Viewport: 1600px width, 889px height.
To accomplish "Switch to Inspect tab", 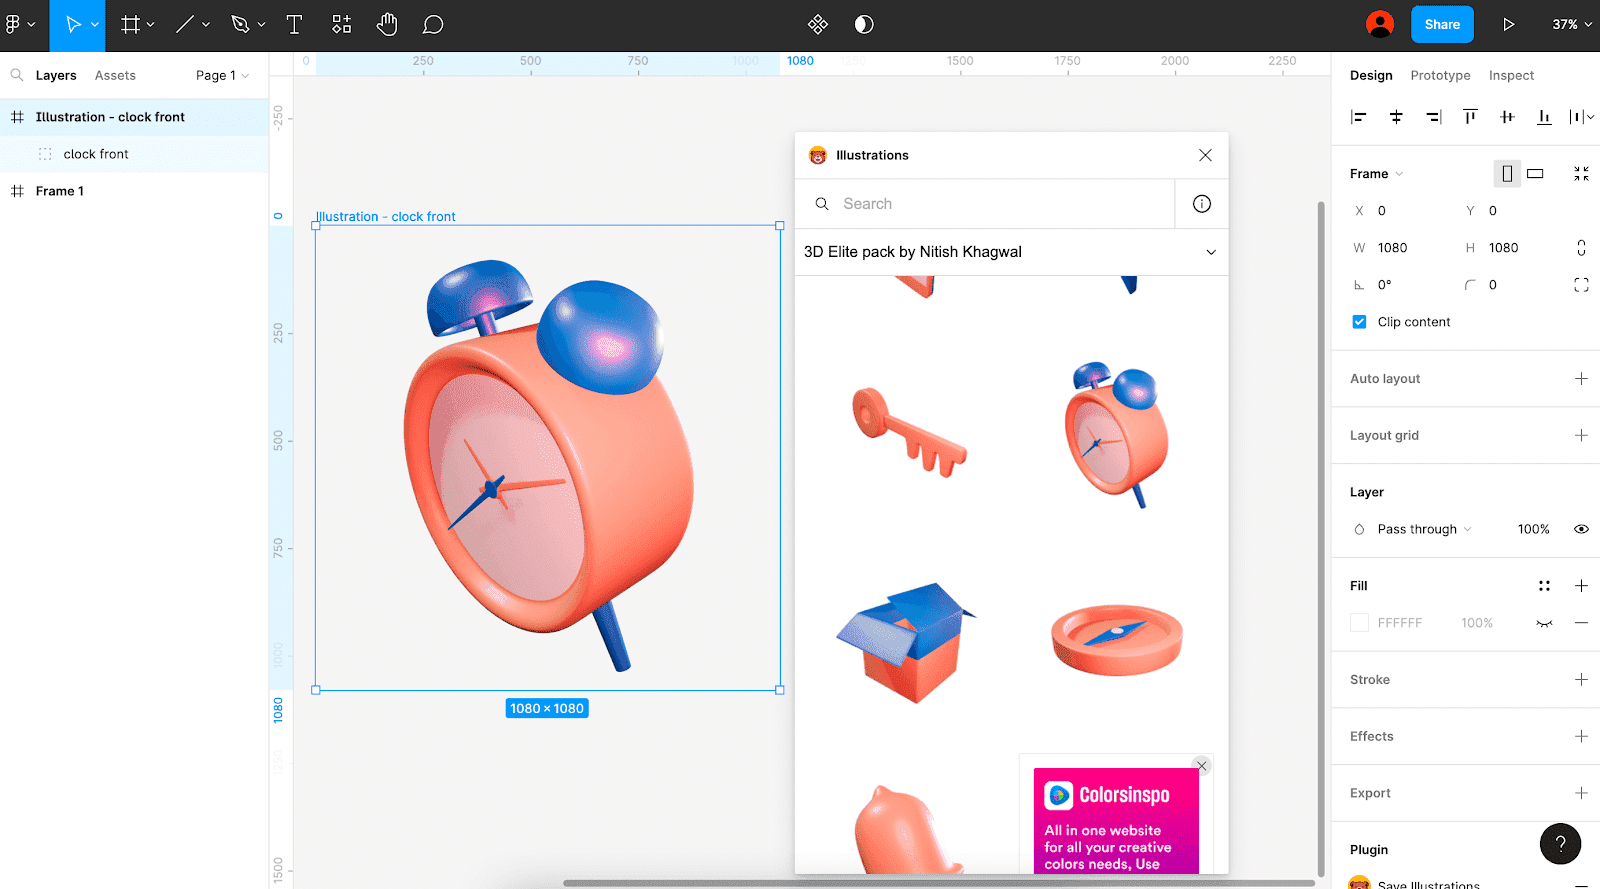I will (1511, 75).
